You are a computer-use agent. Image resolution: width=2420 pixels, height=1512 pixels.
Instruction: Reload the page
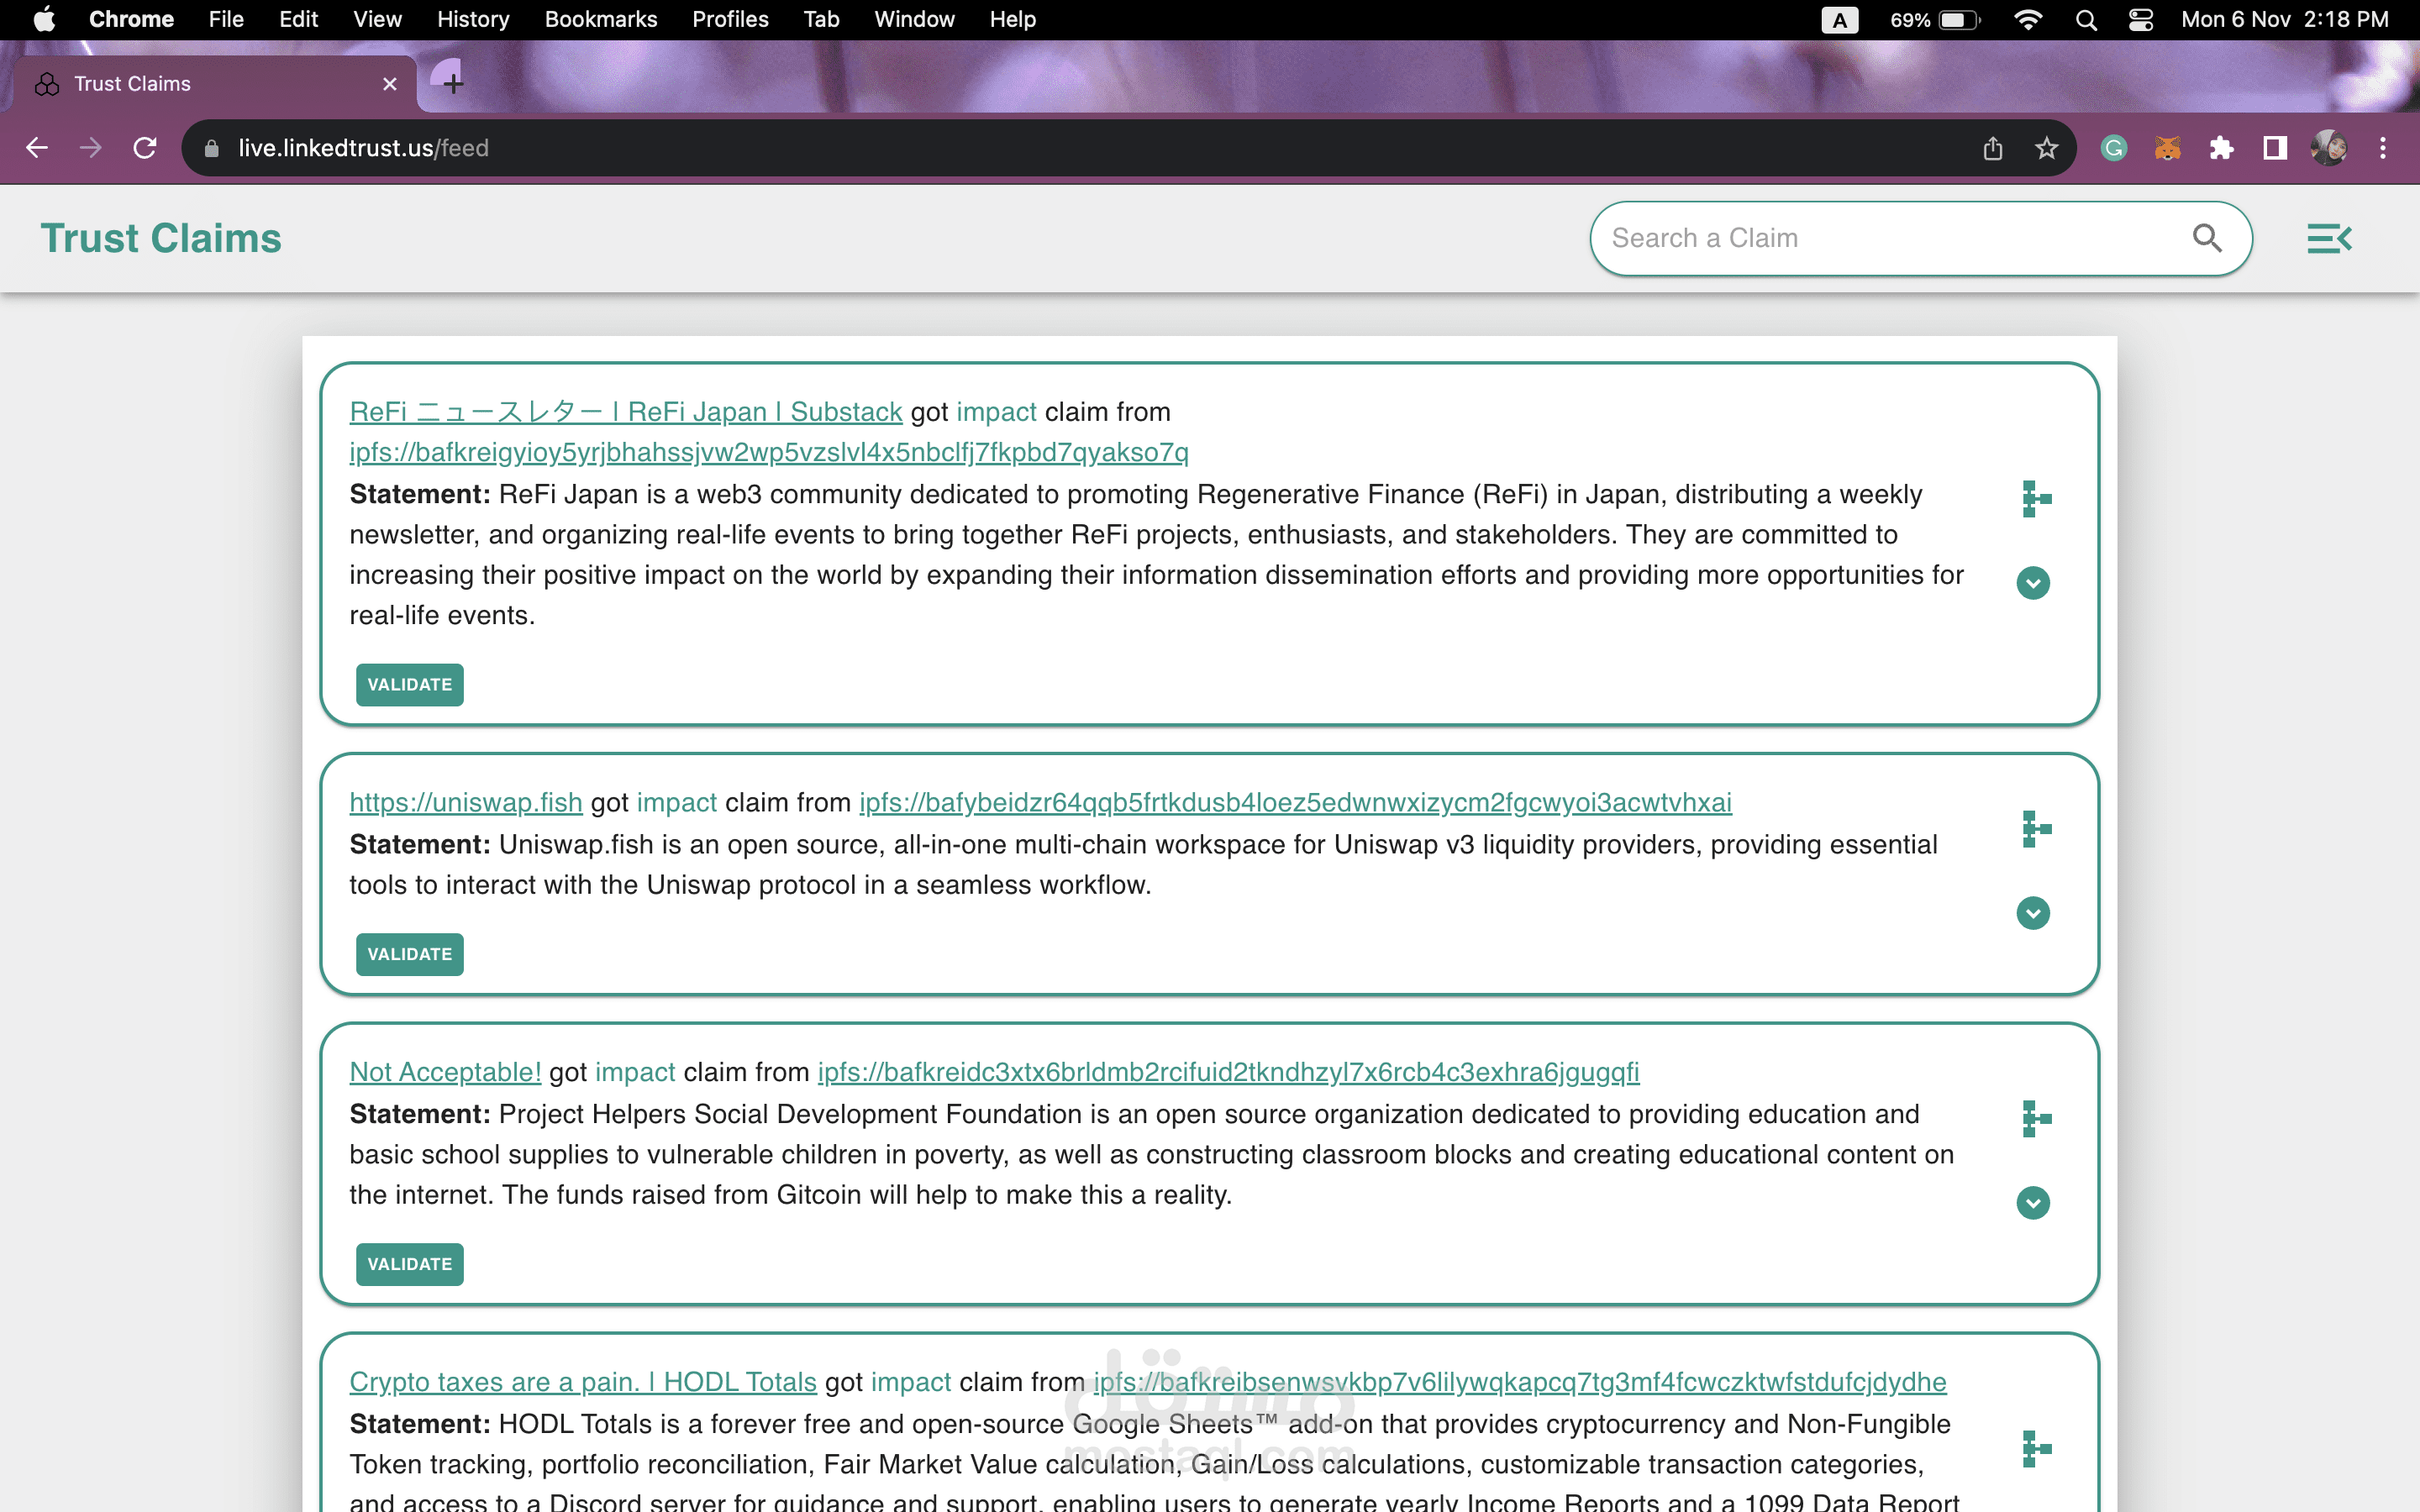145,148
